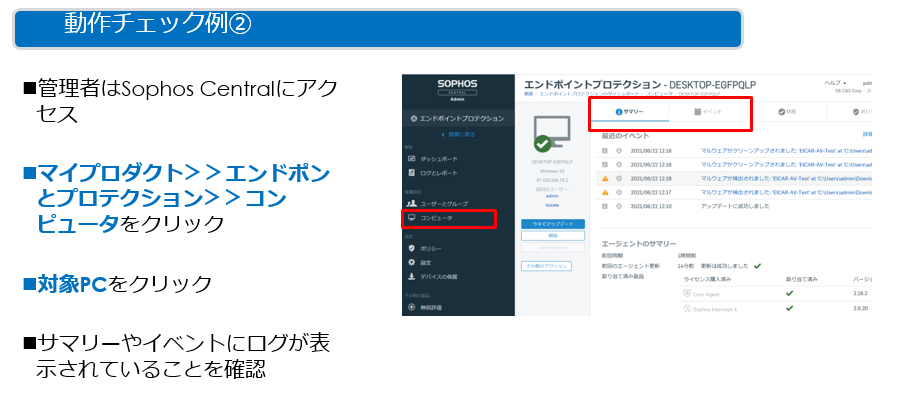
Task: Click the エージェントのサマリー heading
Action: (x=638, y=244)
